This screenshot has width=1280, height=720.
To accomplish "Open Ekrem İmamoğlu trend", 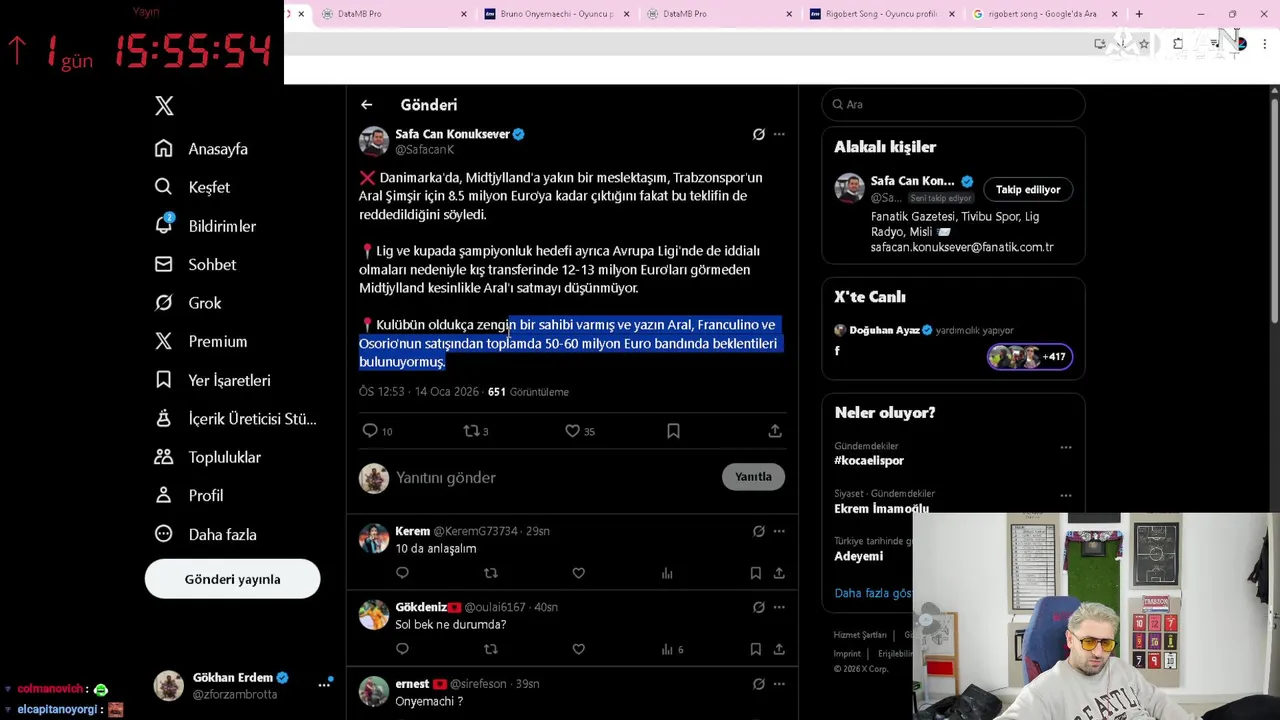I will tap(881, 508).
